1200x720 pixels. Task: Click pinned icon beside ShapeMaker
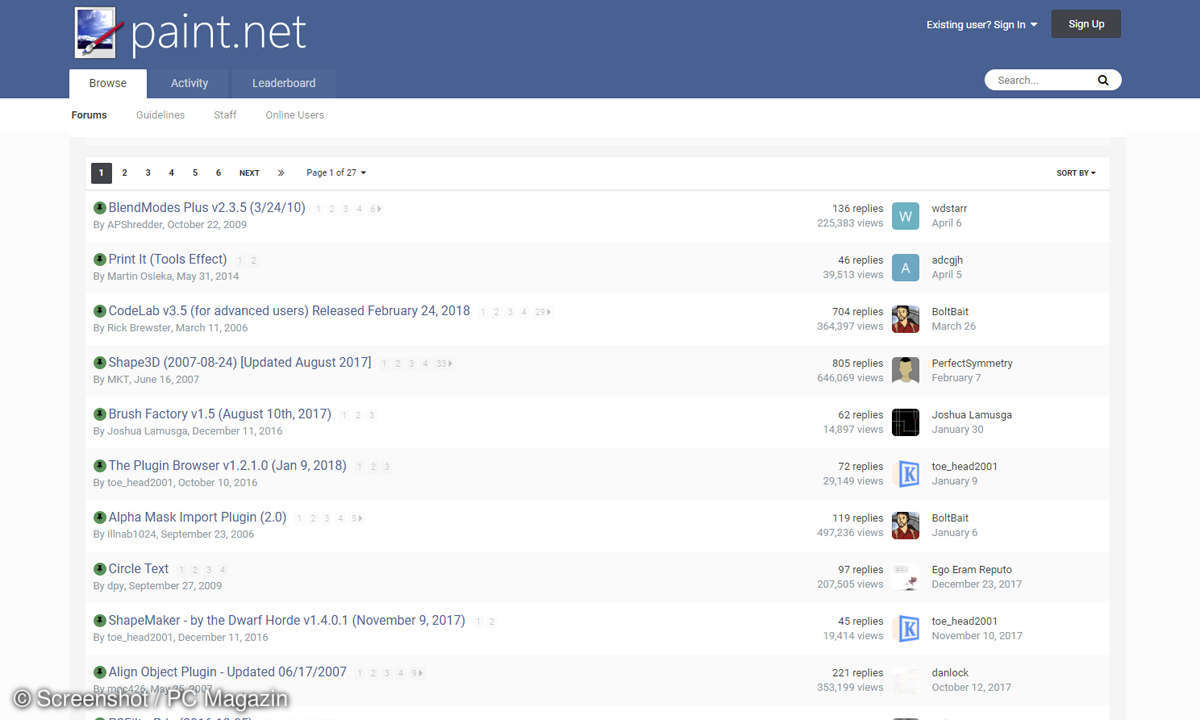[100, 620]
